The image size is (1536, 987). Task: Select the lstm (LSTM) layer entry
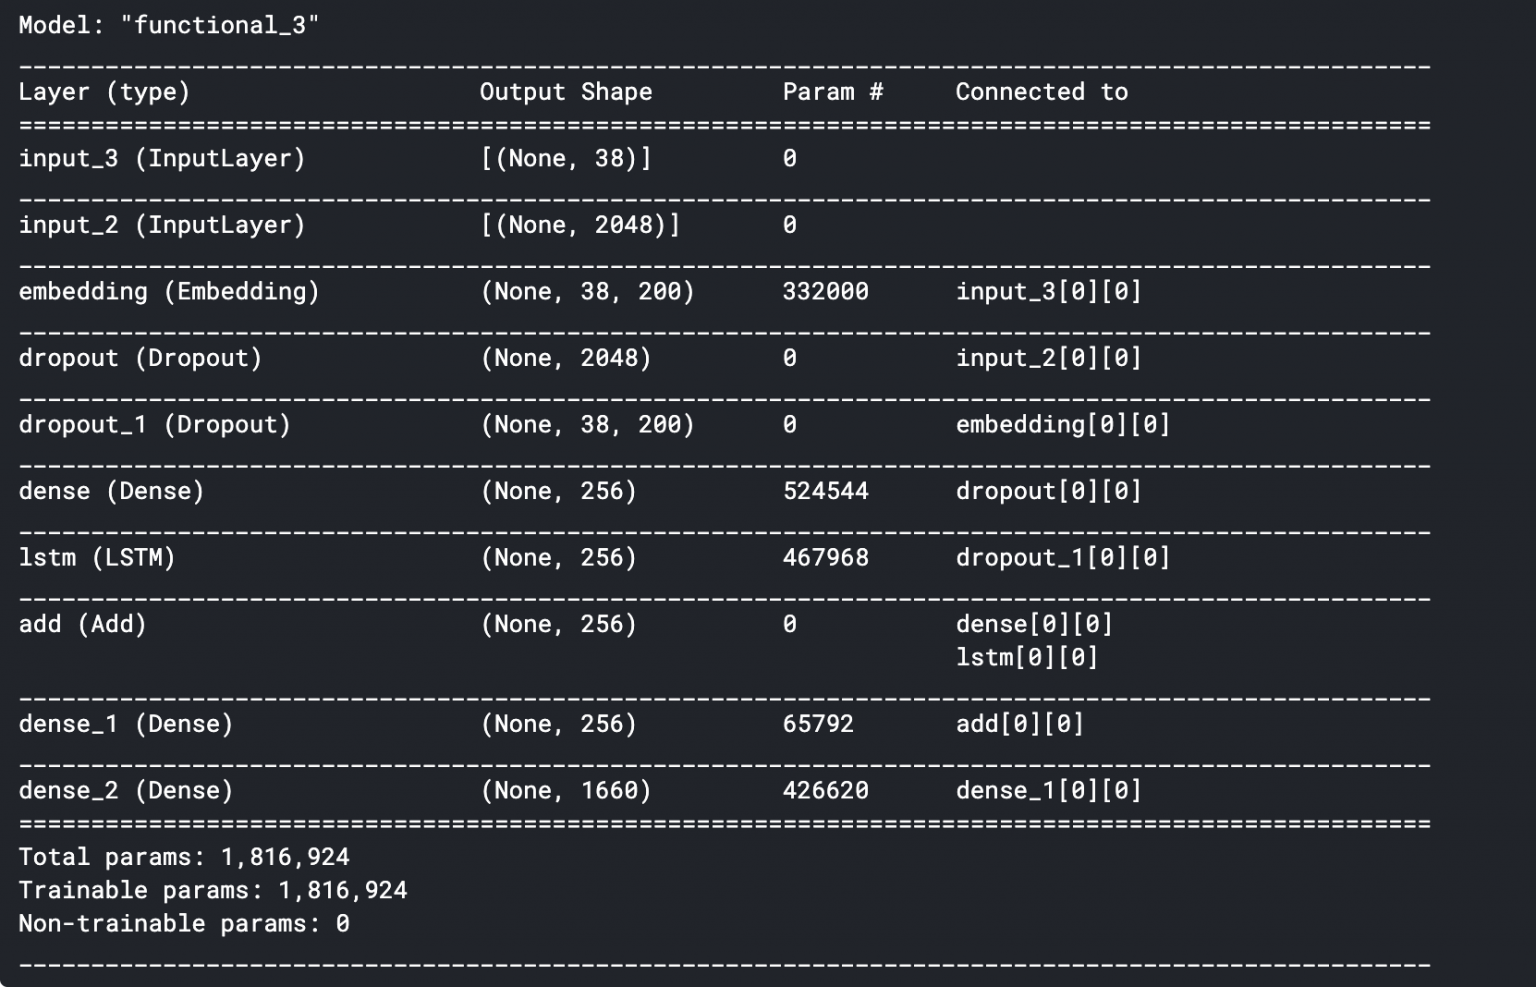click(x=96, y=557)
